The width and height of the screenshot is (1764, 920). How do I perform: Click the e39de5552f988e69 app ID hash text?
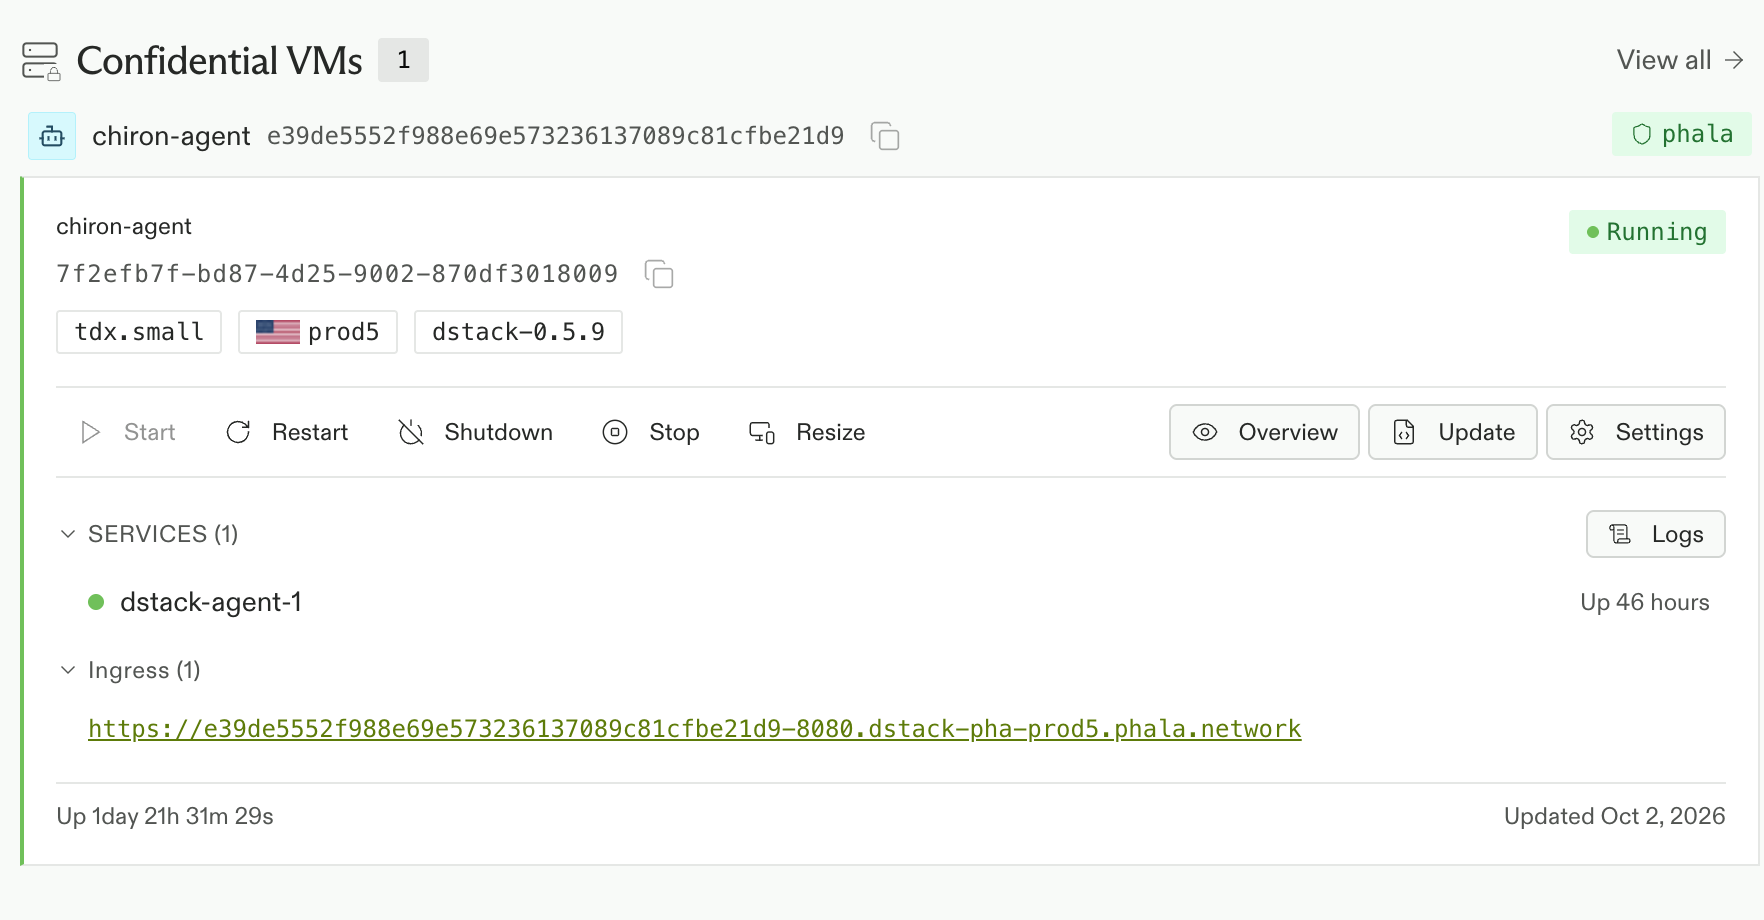pos(556,136)
